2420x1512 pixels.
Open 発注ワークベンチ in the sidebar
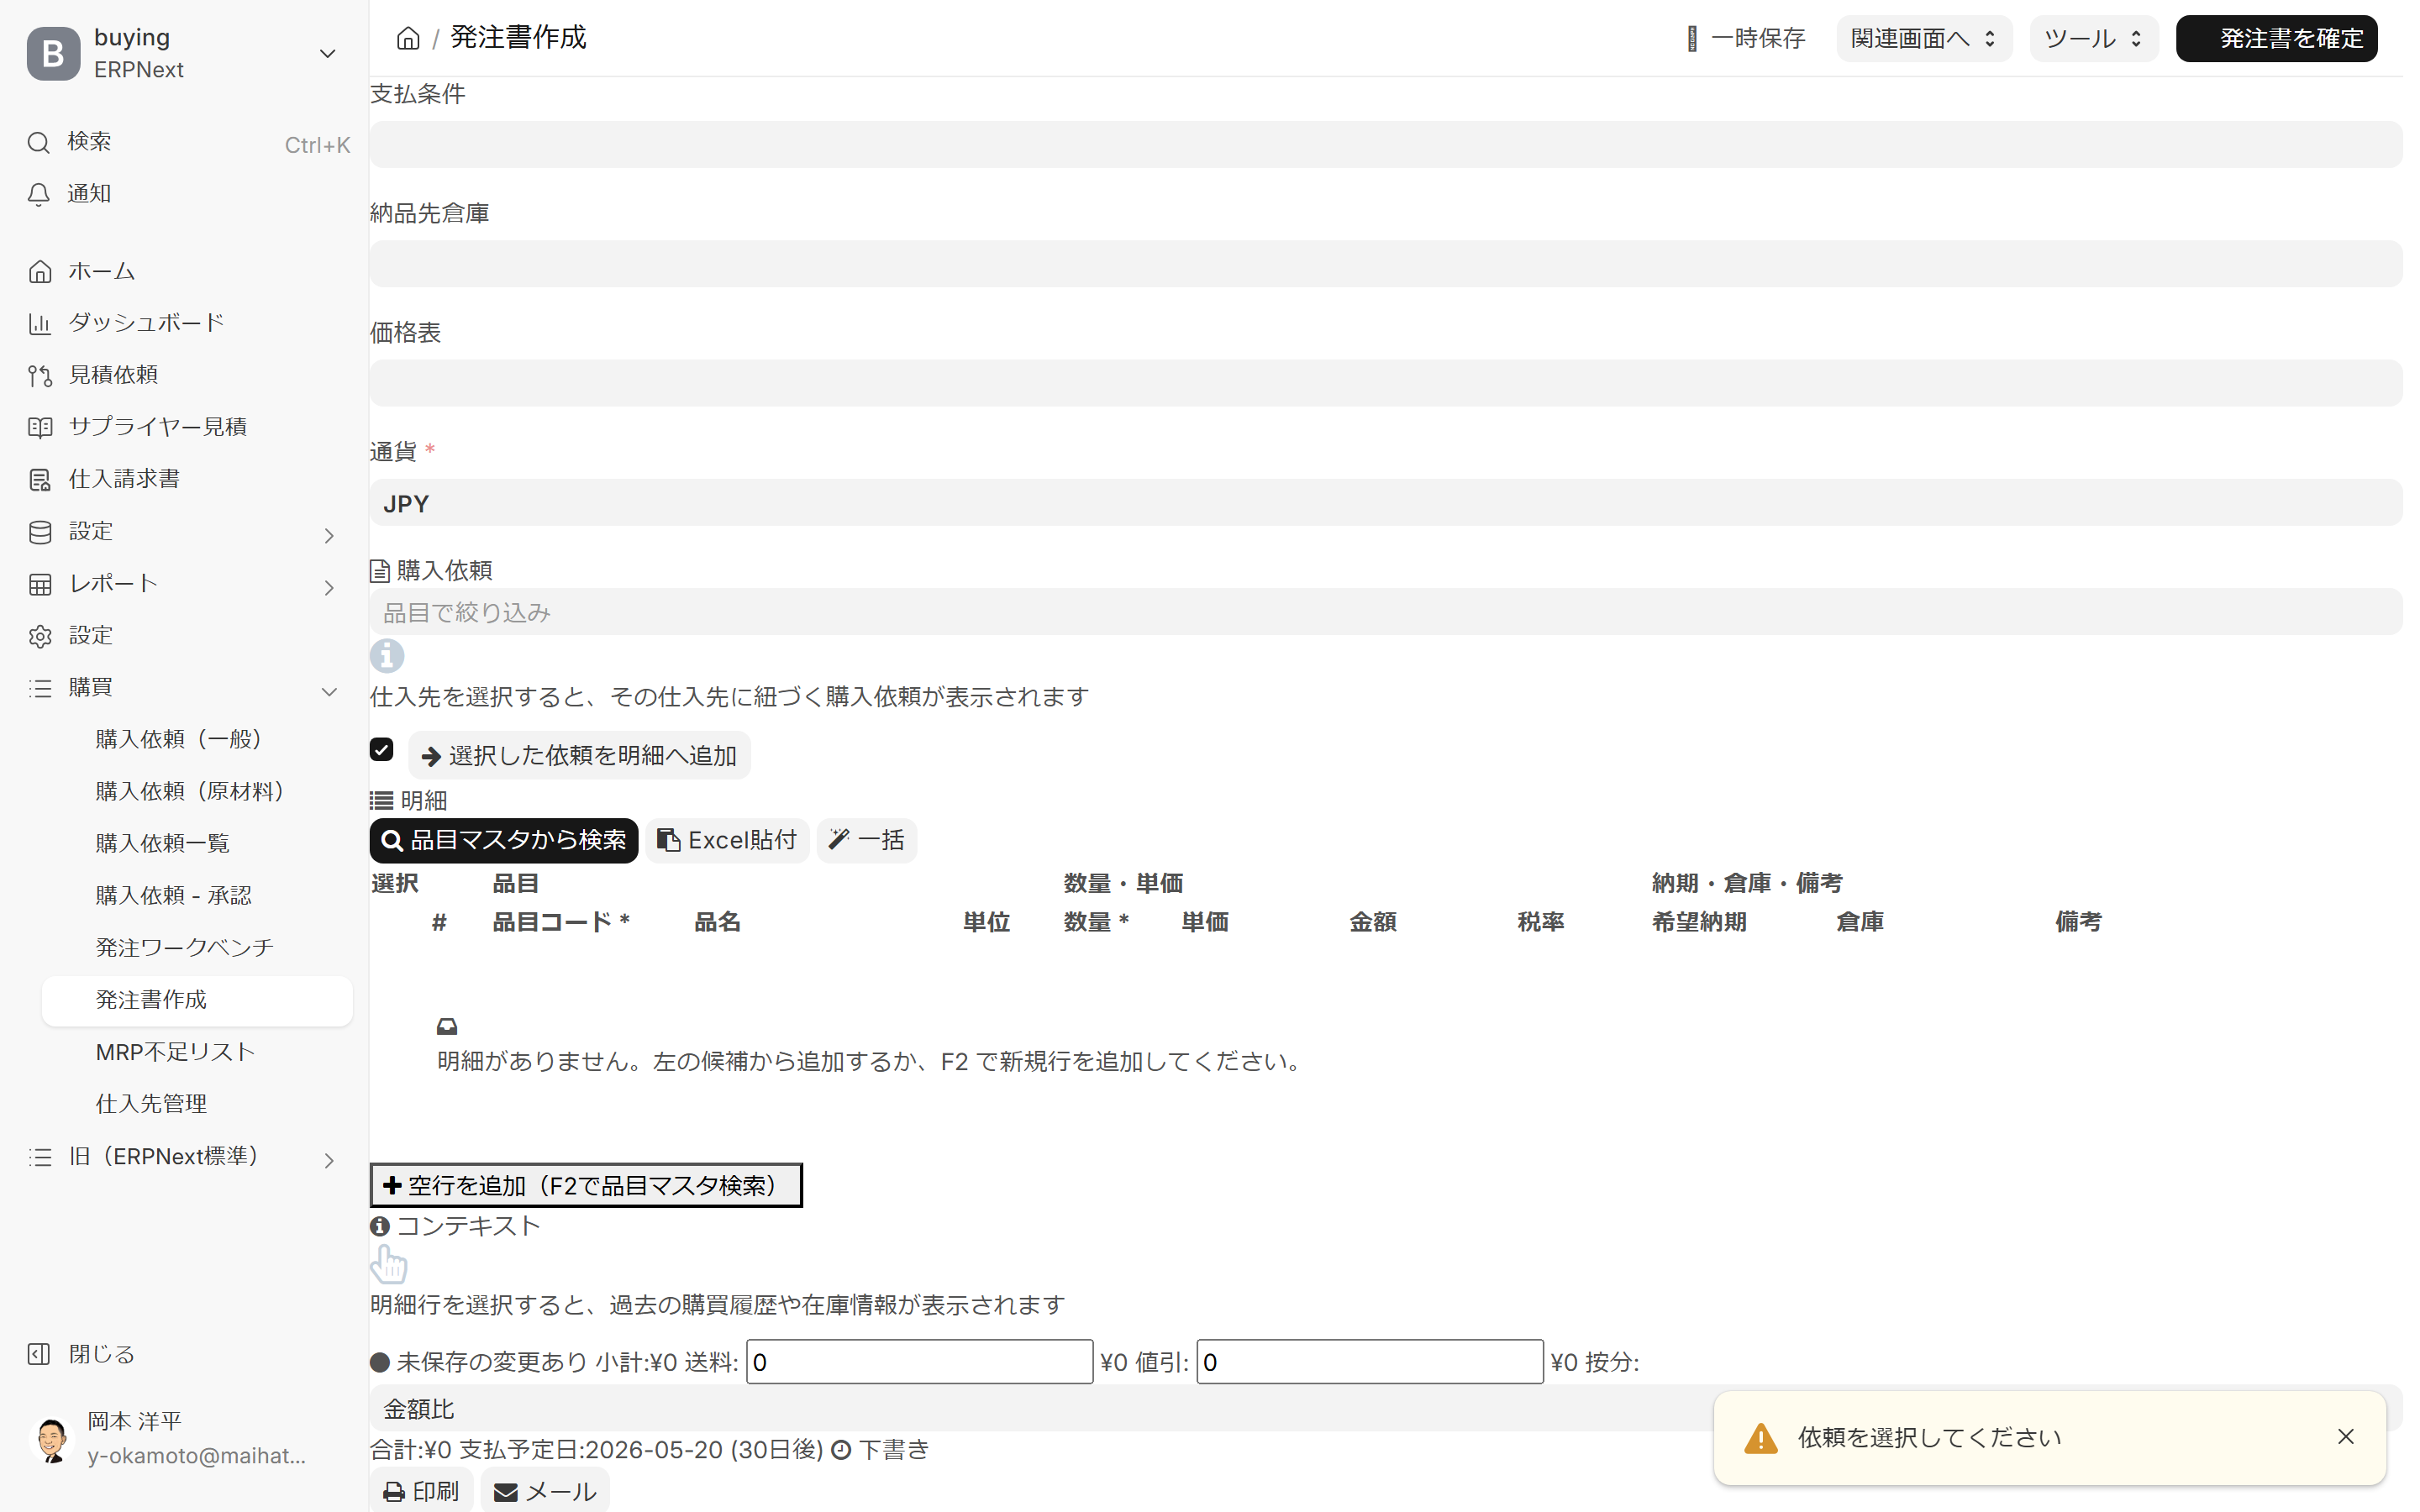coord(185,947)
